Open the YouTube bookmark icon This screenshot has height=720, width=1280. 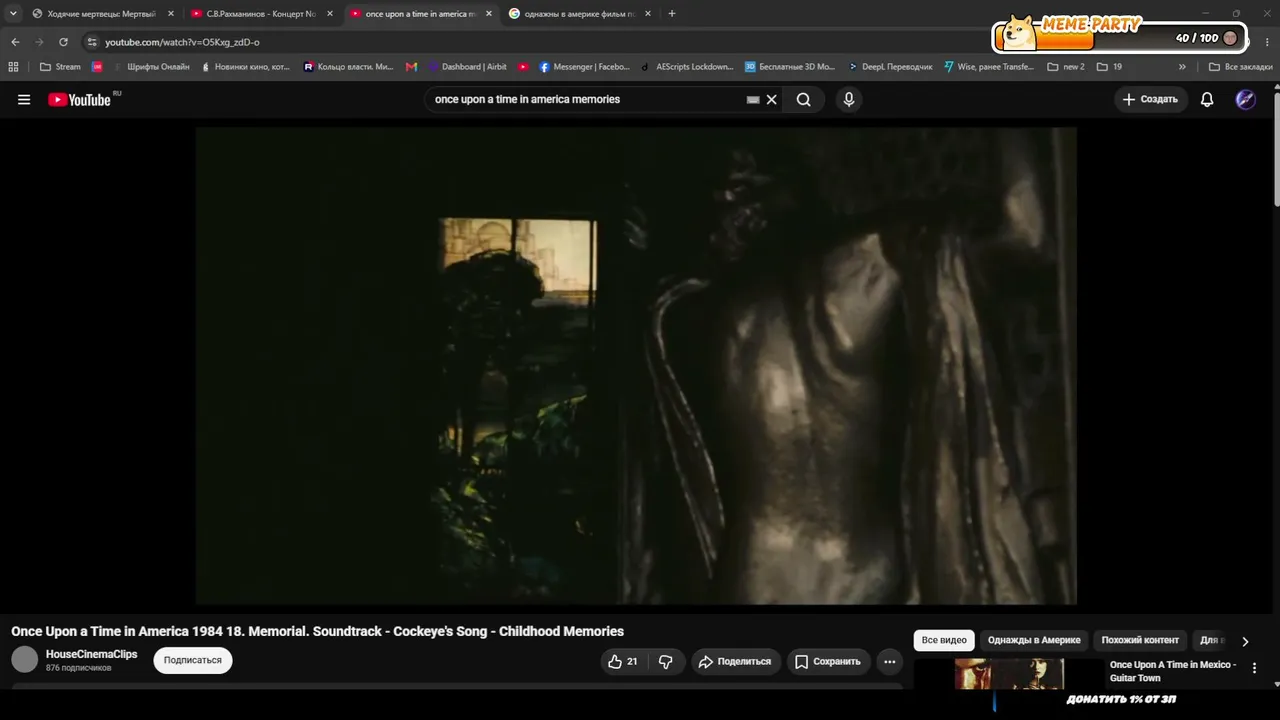coord(523,67)
